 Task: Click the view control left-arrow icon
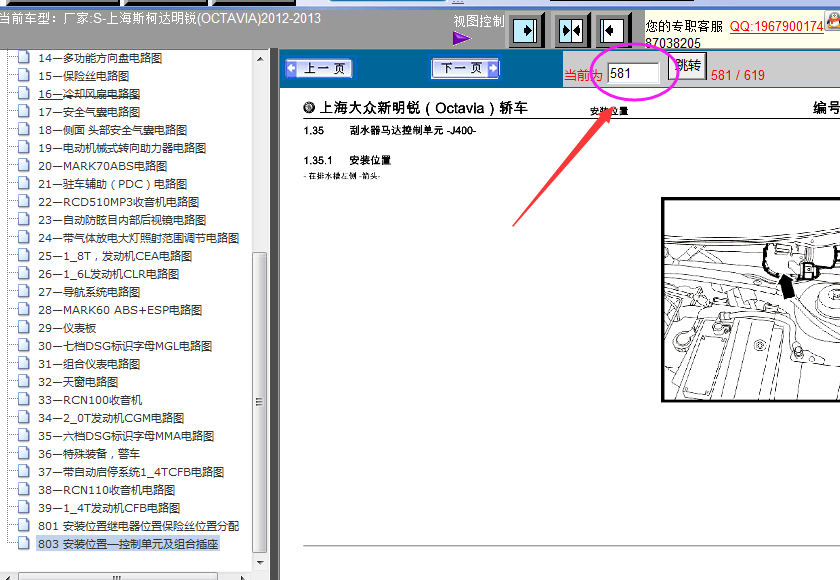(612, 31)
